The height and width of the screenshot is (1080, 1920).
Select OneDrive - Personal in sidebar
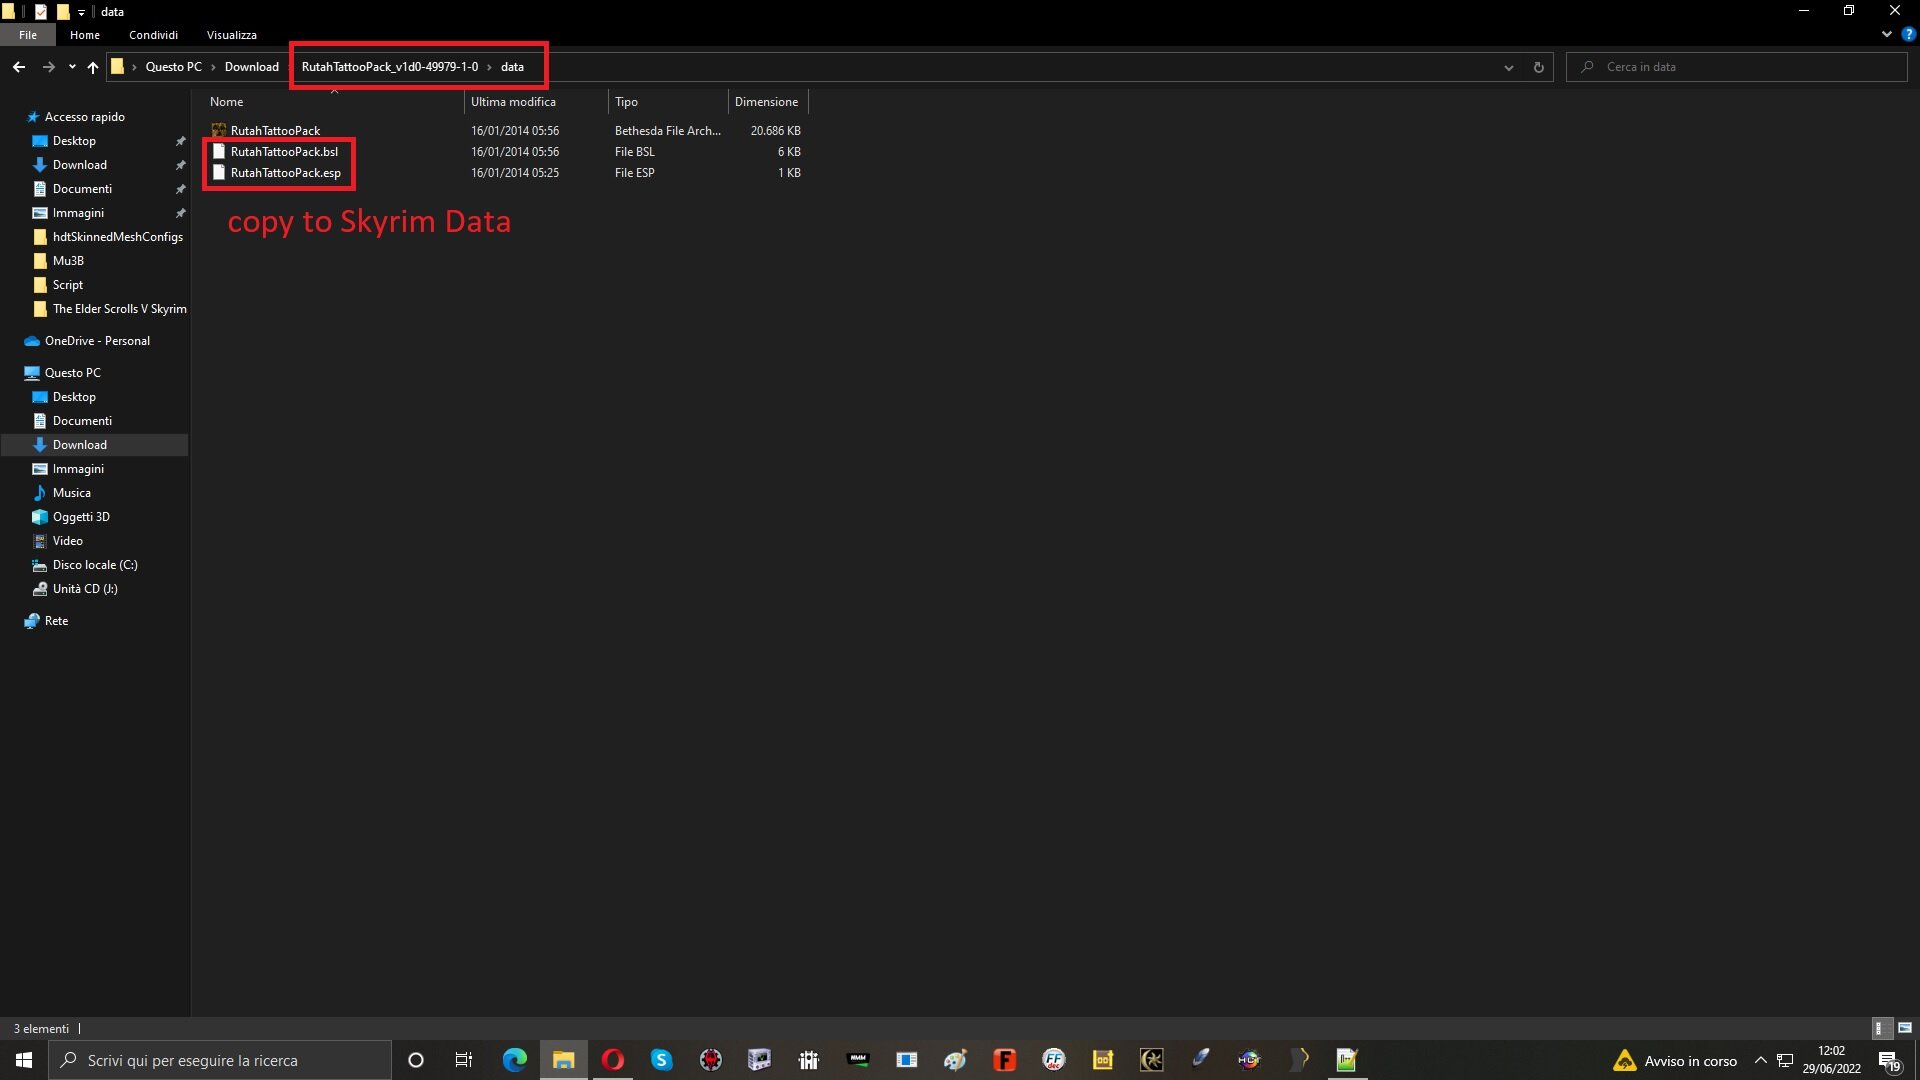(x=97, y=341)
